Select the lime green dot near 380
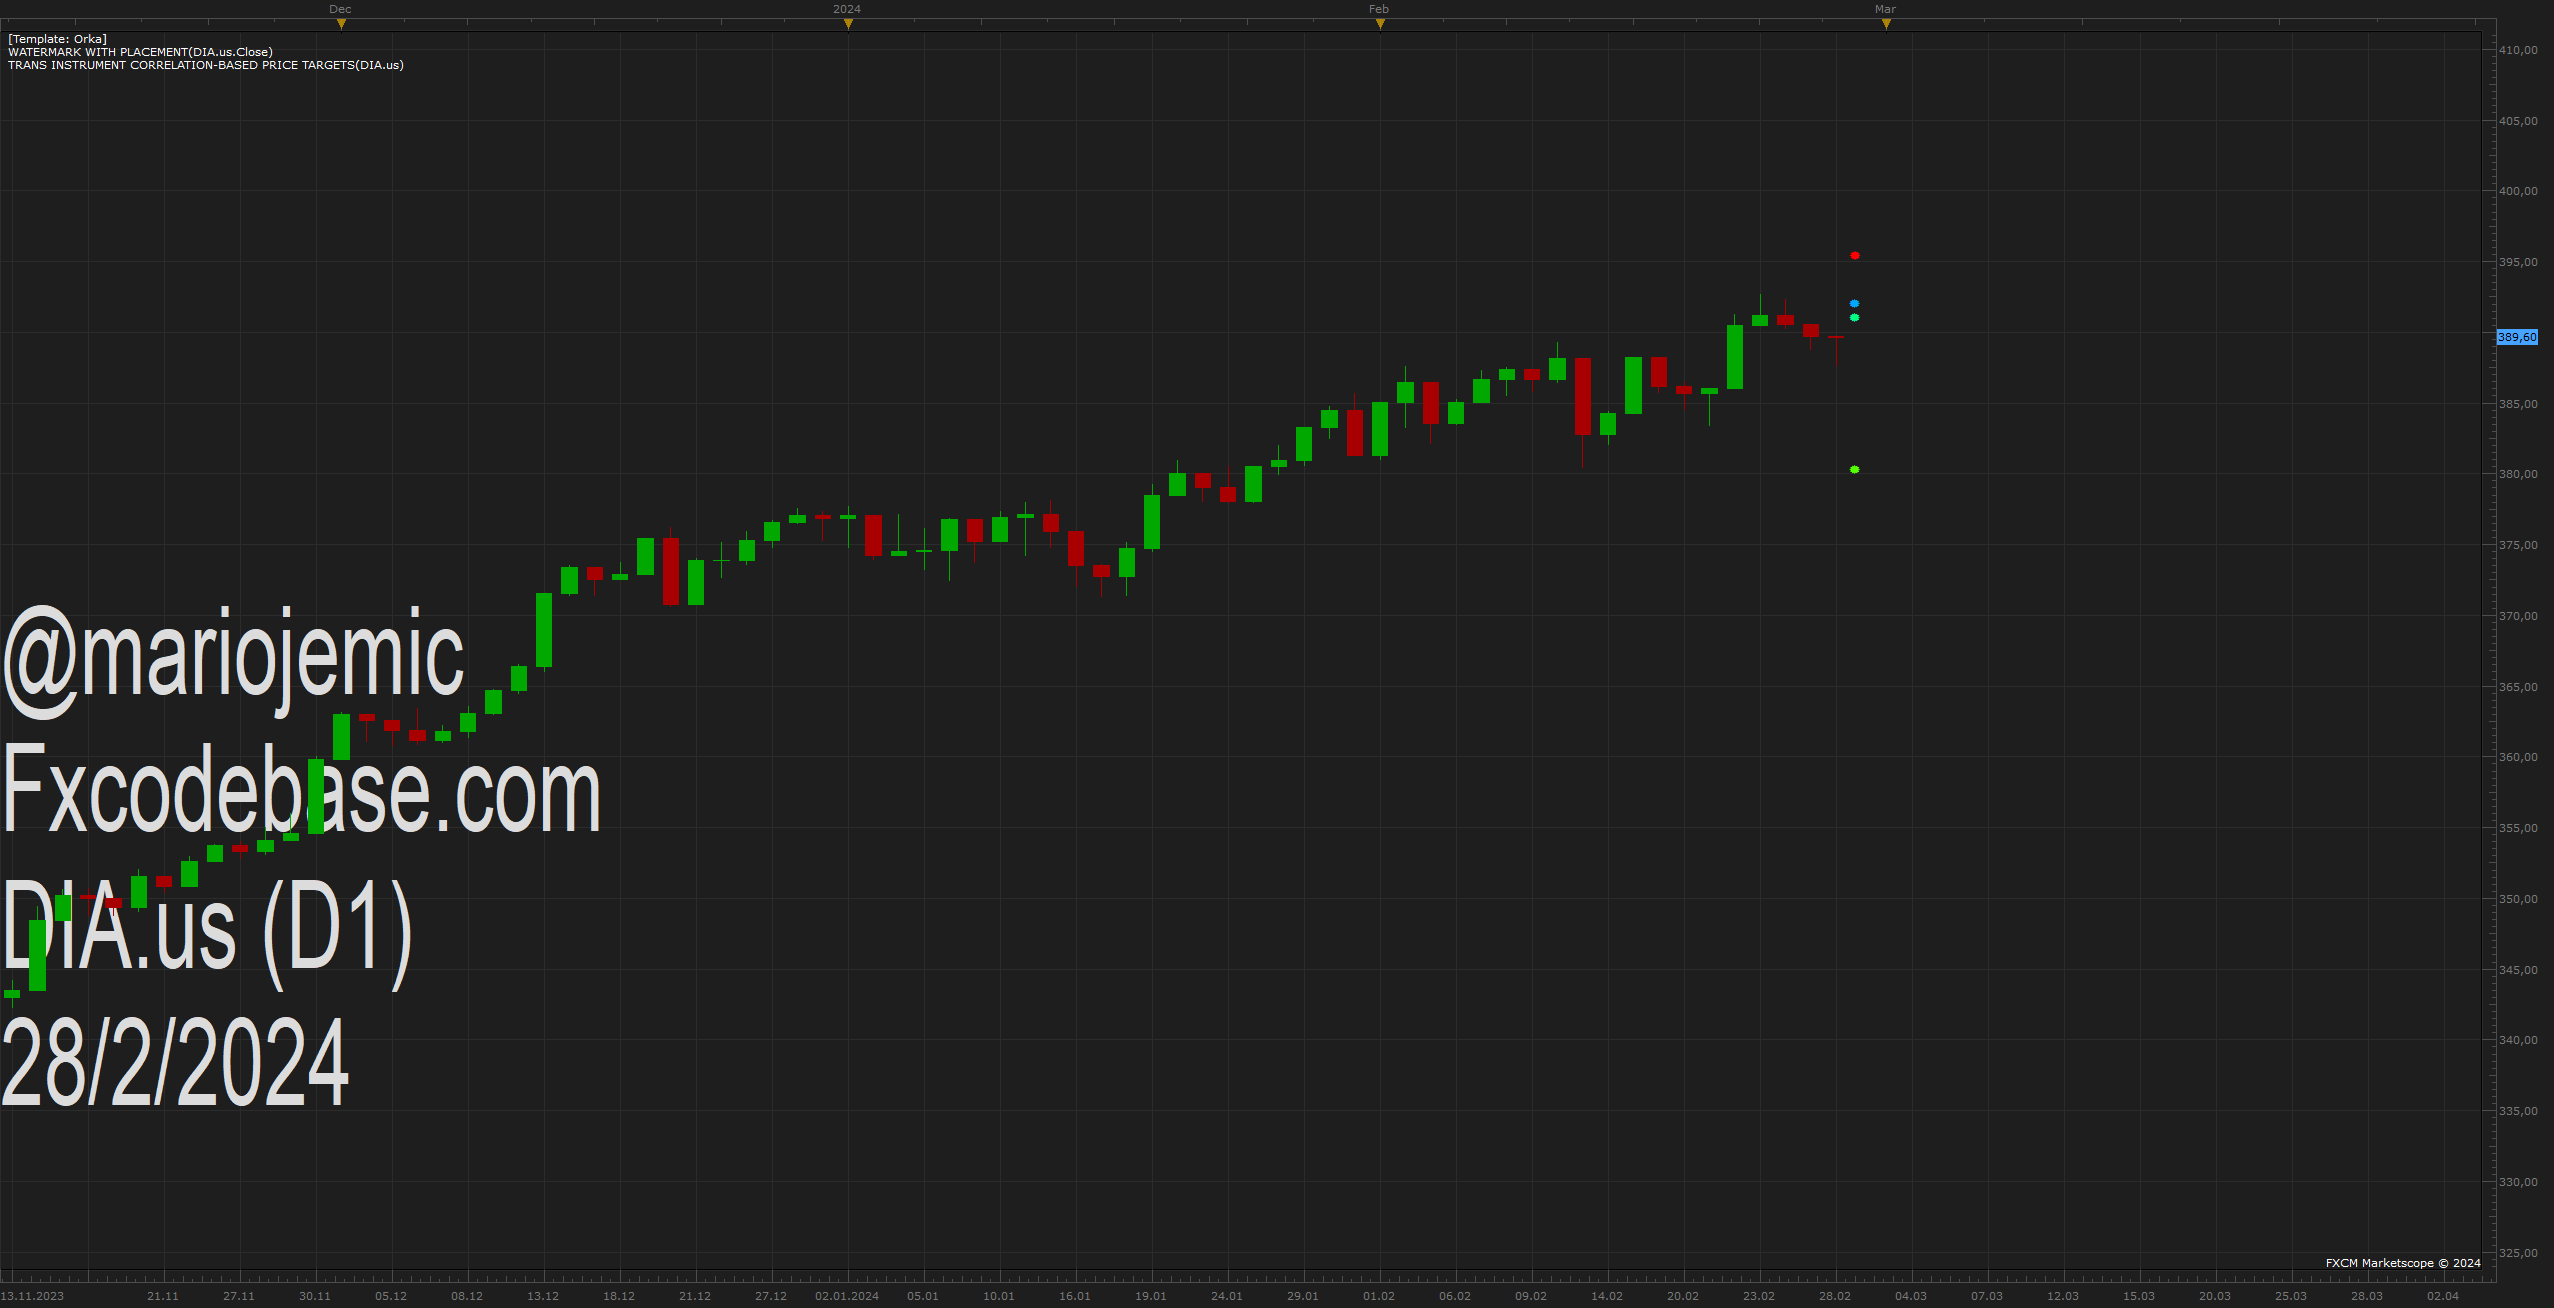2554x1308 pixels. point(1854,470)
